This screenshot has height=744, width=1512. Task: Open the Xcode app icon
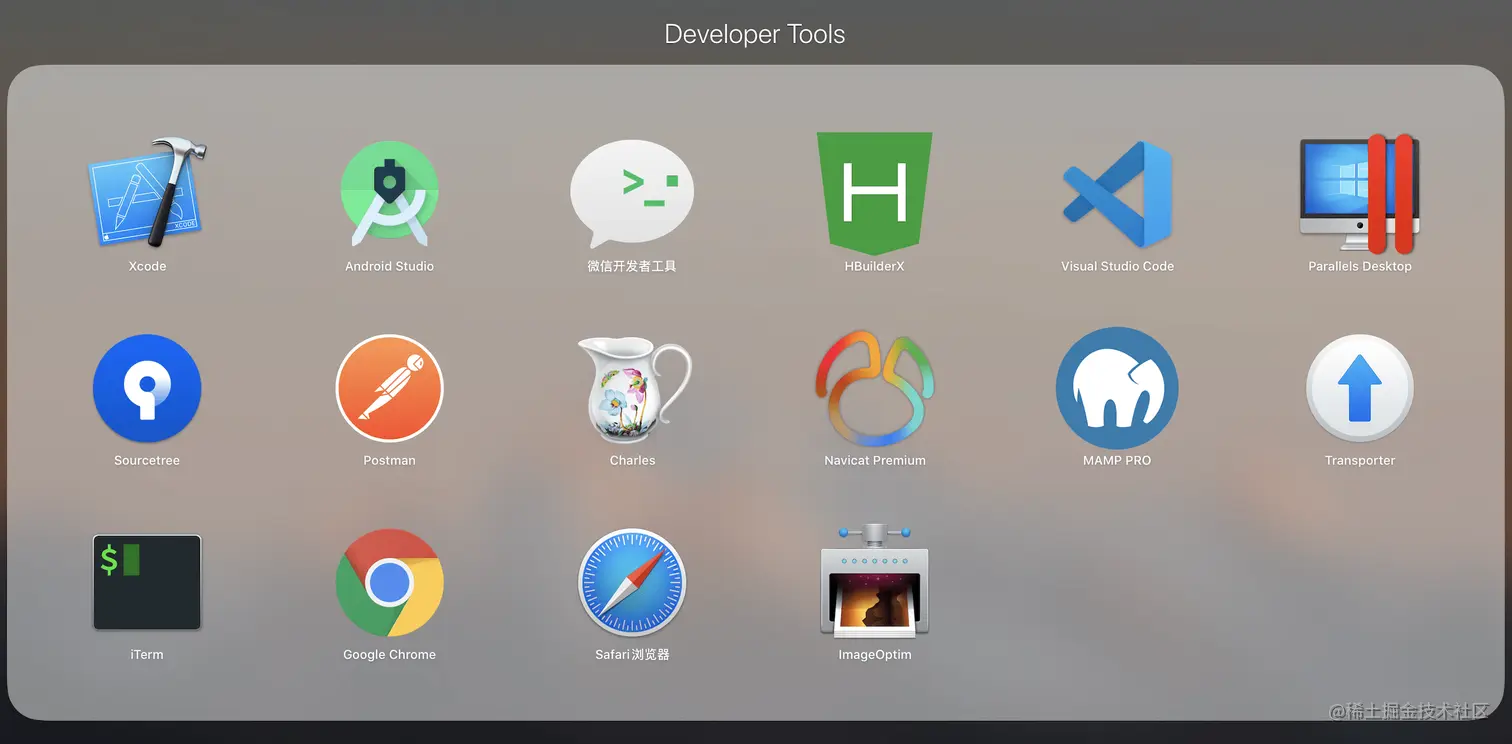point(147,193)
